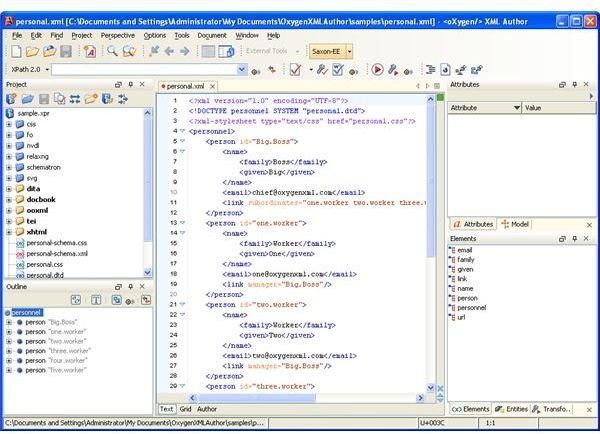Click the Save disk icon in main toolbar
Image resolution: width=600 pixels, height=434 pixels.
point(66,51)
